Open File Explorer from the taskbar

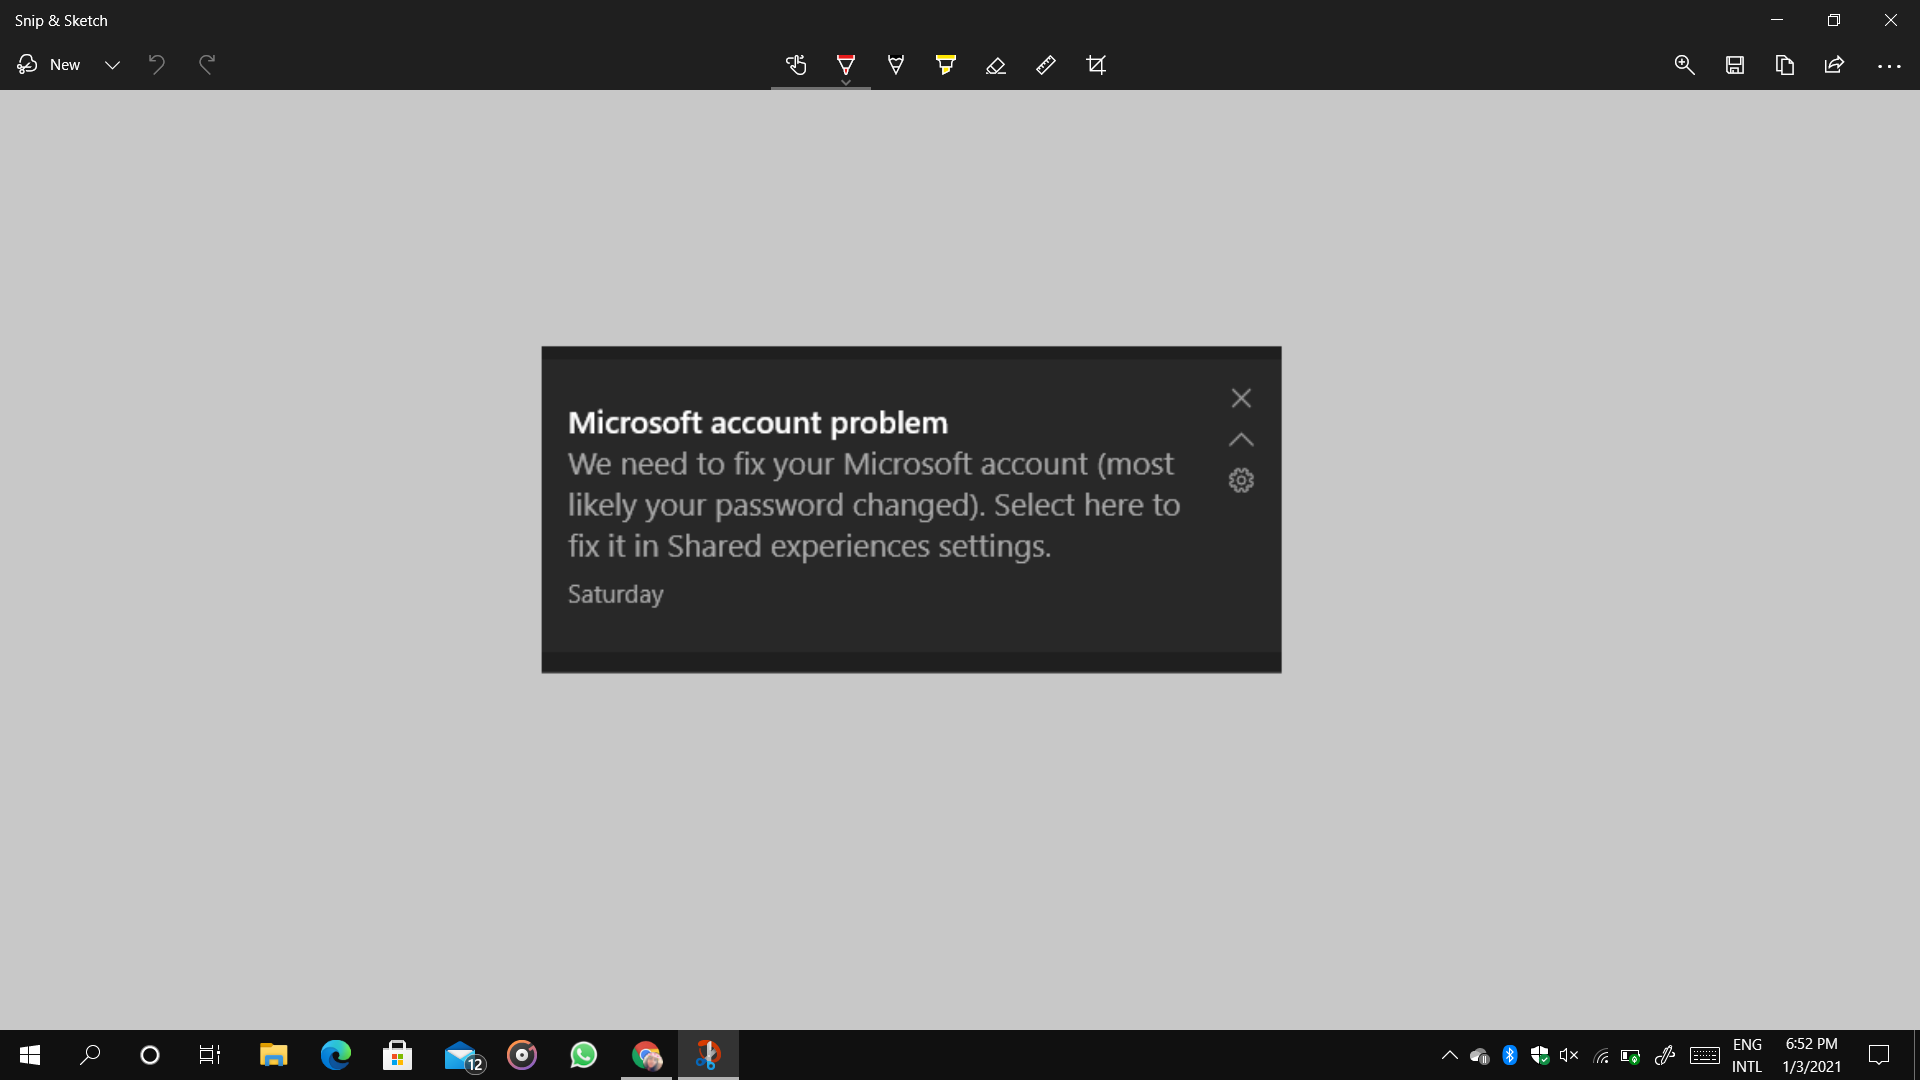point(273,1055)
